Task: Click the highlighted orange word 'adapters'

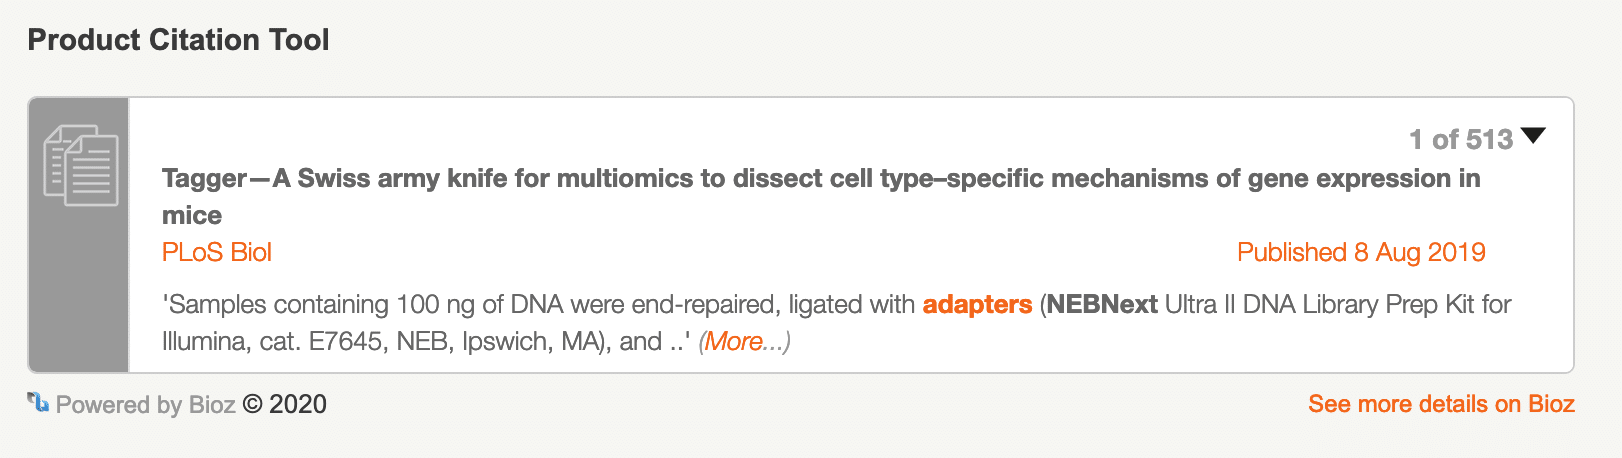Action: coord(976,304)
